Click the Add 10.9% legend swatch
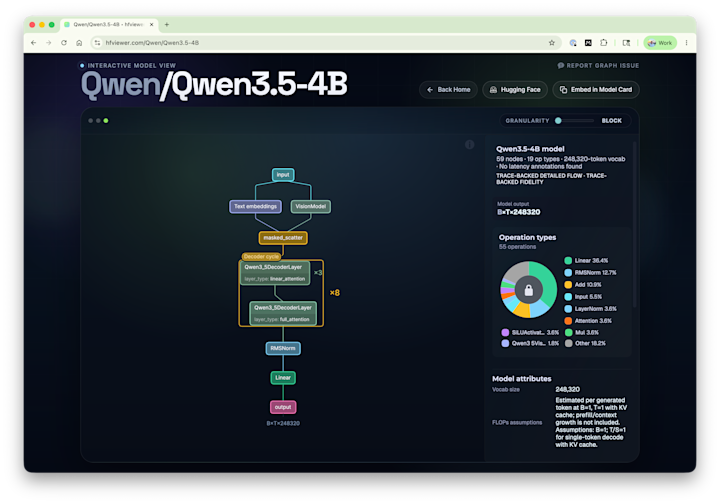Viewport: 720px width, 504px height. [568, 285]
